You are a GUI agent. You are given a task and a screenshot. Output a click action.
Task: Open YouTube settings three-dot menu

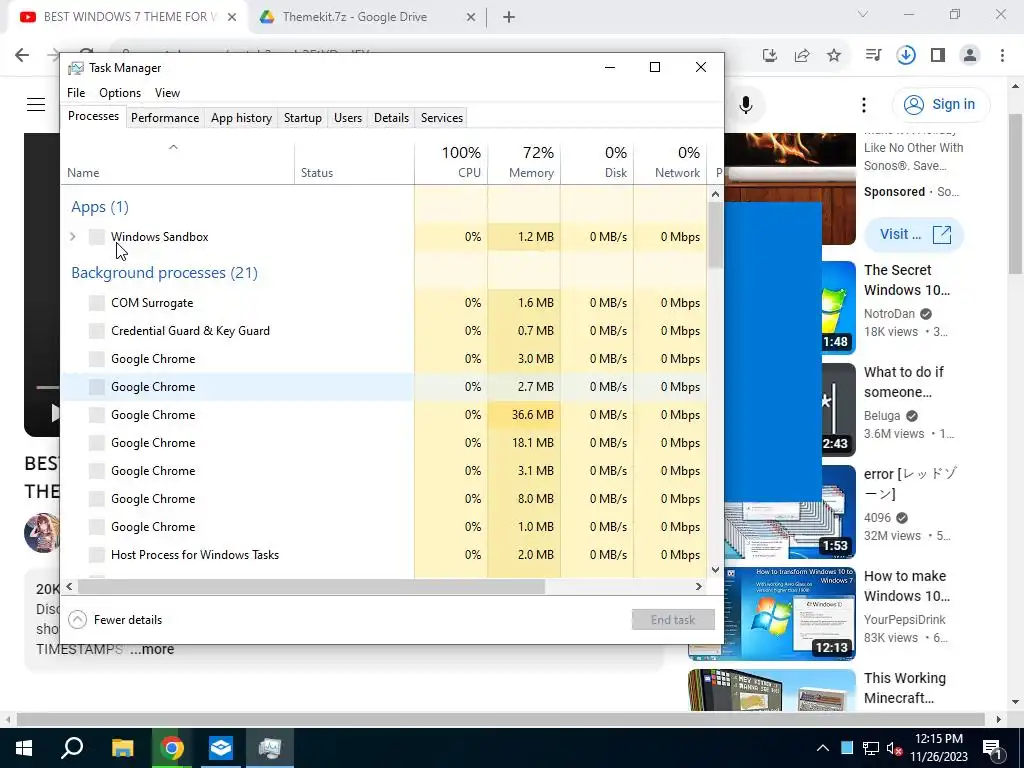(x=863, y=104)
